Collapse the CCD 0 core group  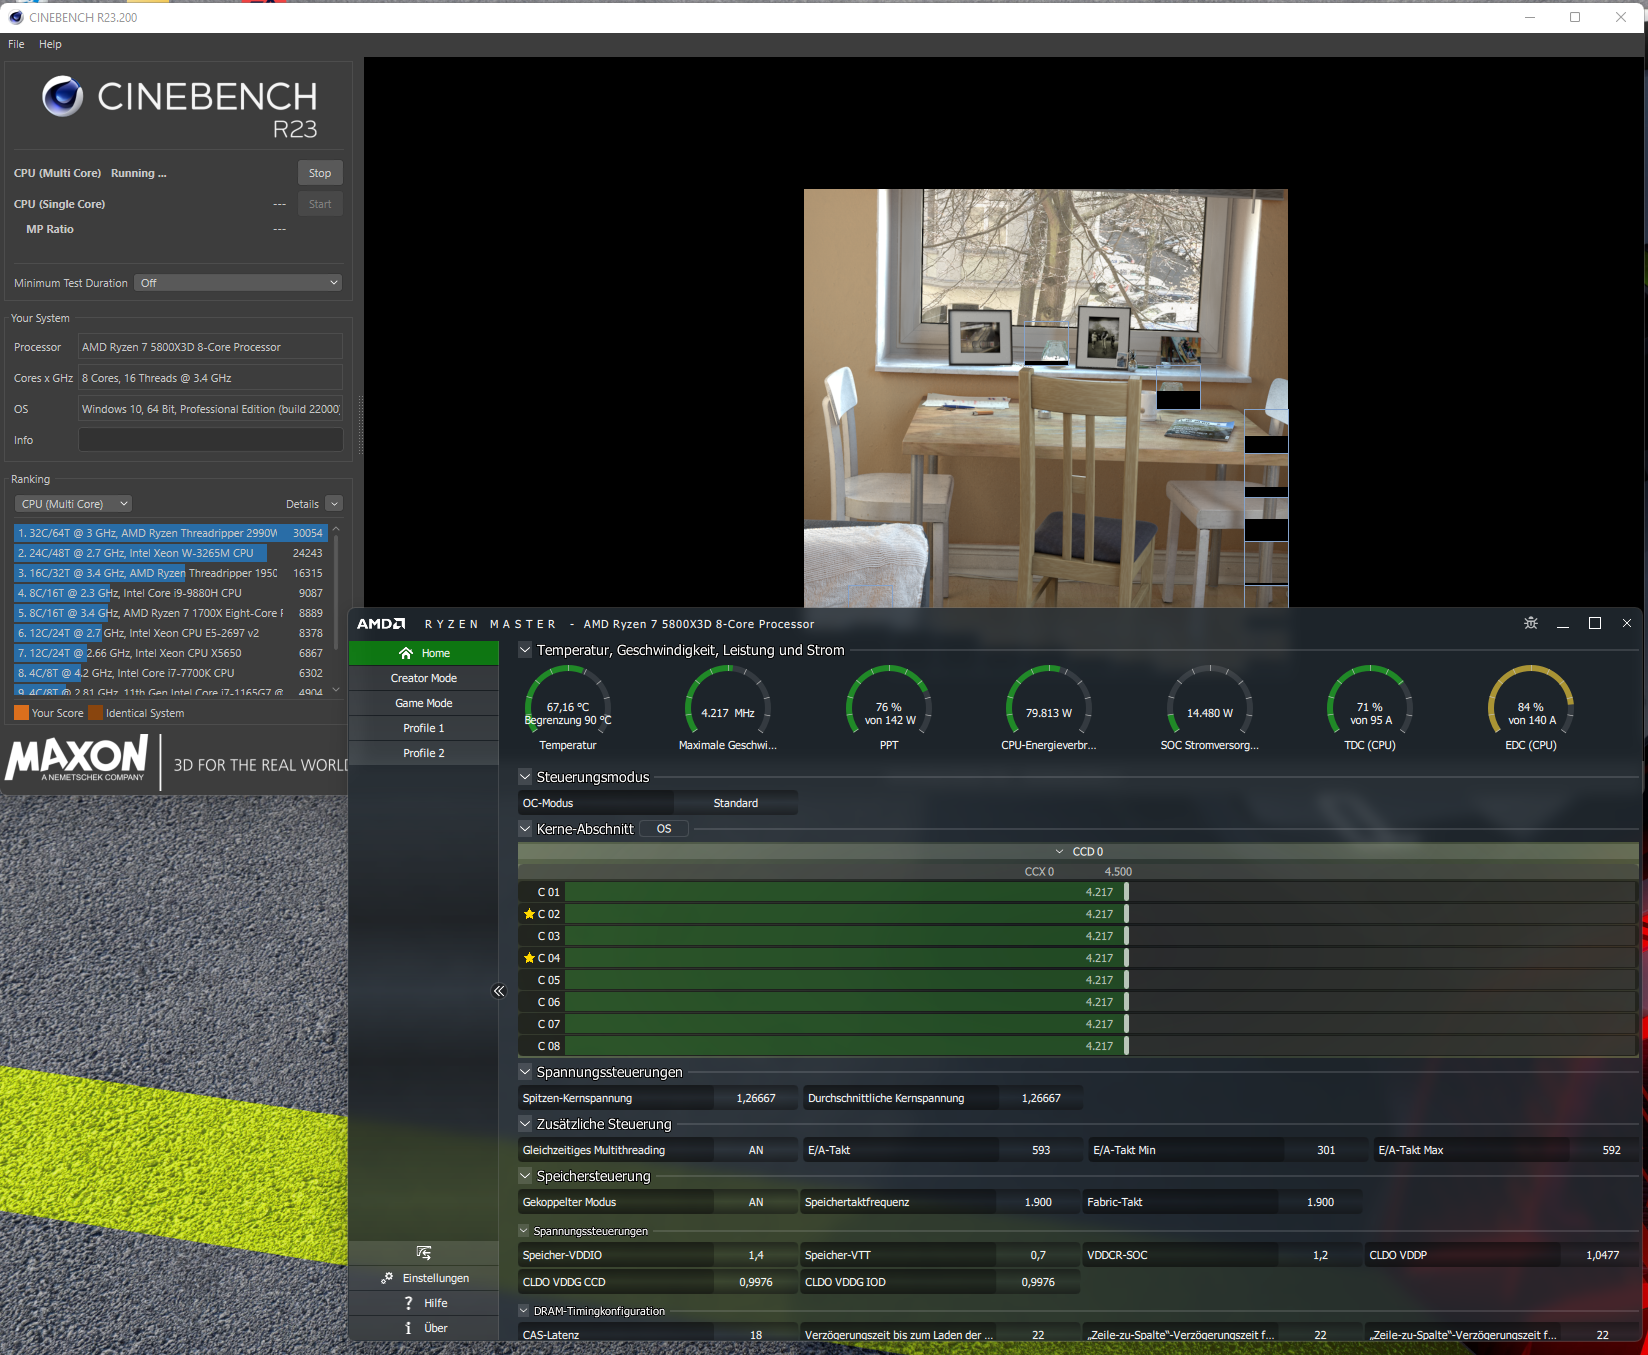(1059, 852)
